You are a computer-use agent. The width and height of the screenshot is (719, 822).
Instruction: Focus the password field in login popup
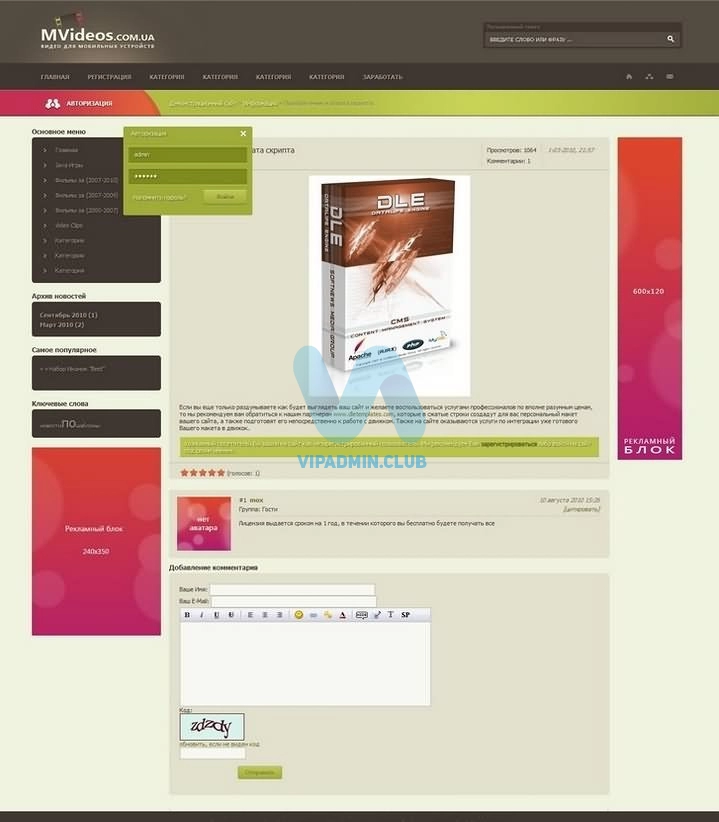(x=188, y=176)
